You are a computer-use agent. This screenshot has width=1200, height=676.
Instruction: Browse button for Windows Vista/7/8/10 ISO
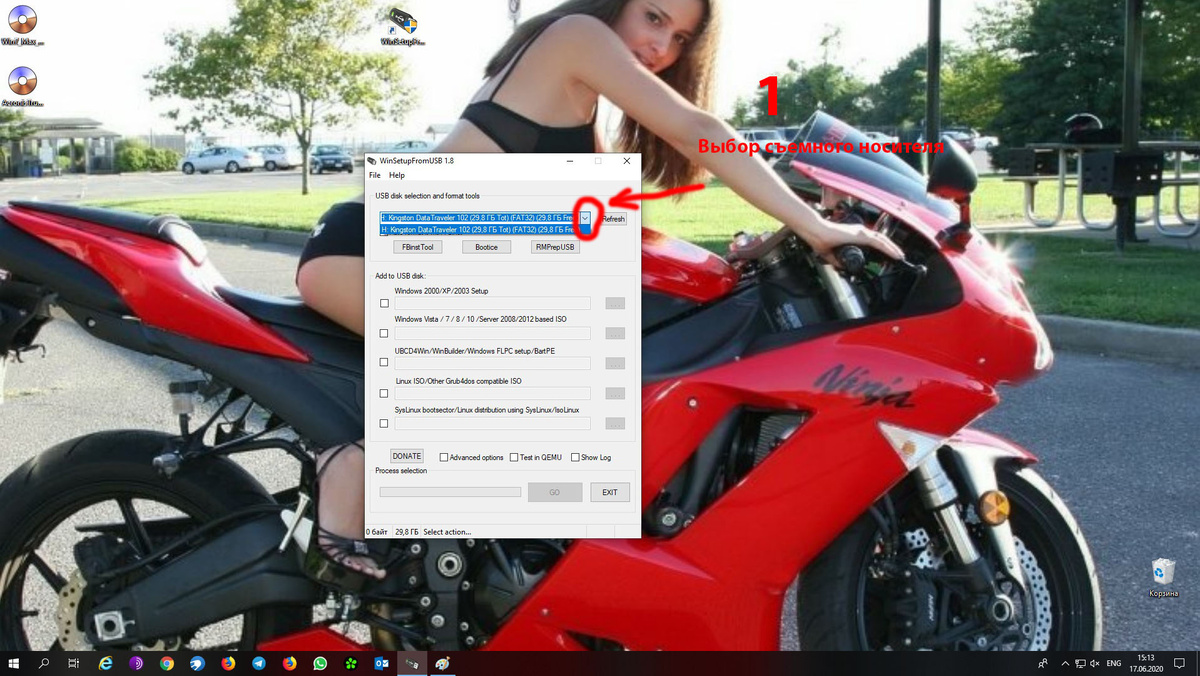(615, 333)
